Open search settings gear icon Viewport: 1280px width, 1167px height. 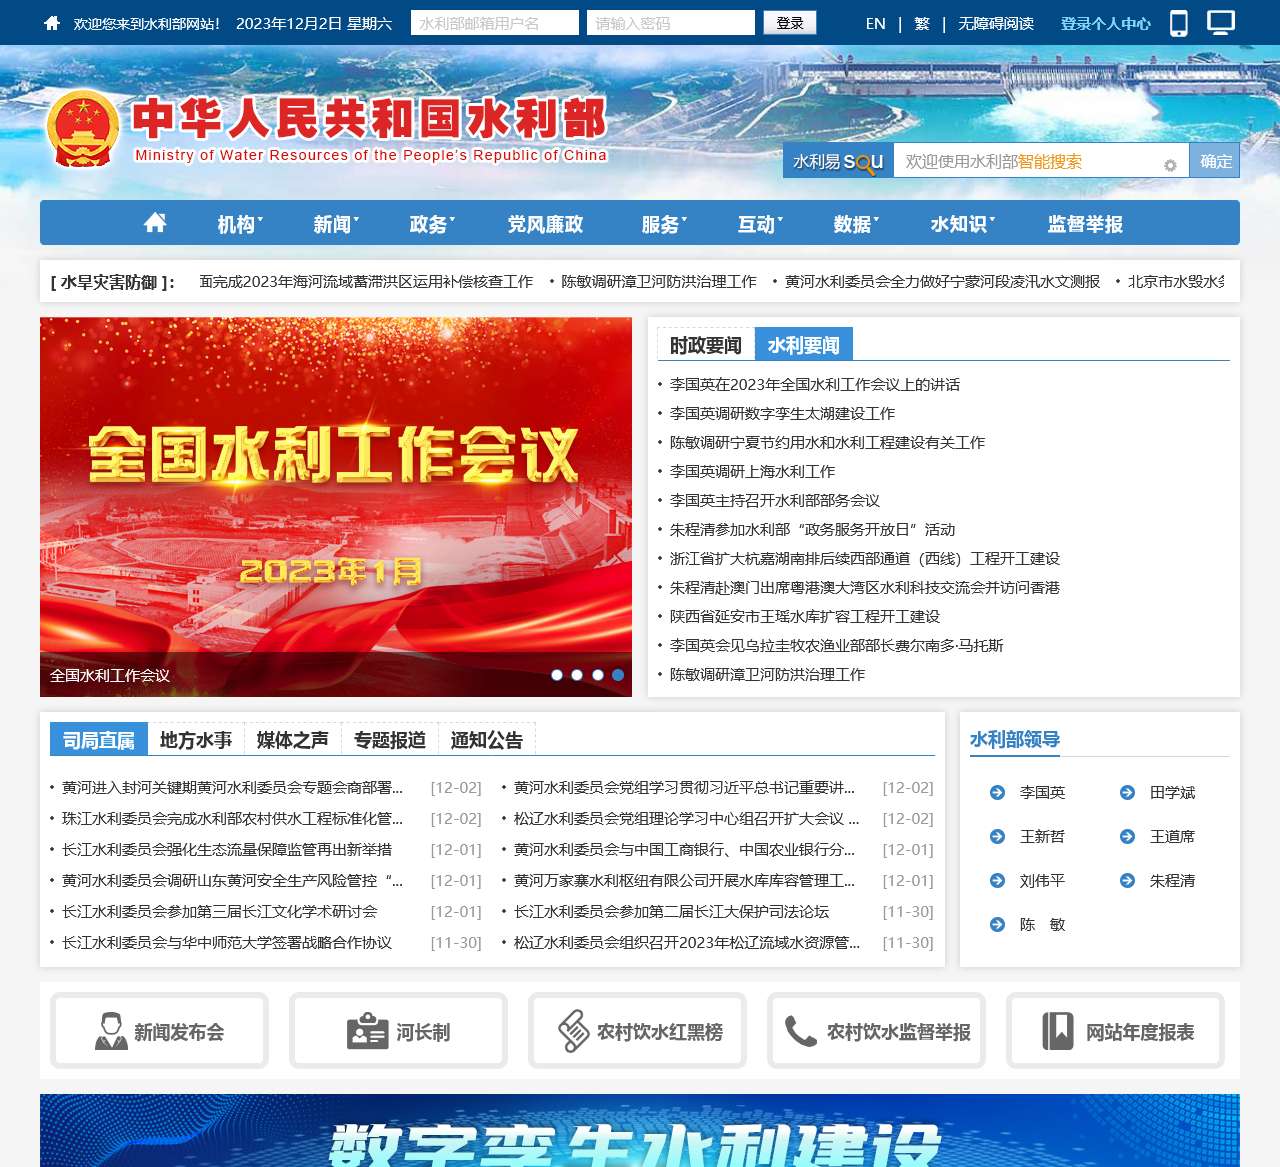(1170, 165)
